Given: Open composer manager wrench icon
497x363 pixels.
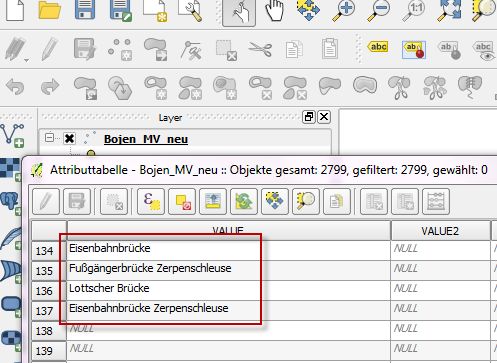Looking at the screenshot, I should pos(190,11).
